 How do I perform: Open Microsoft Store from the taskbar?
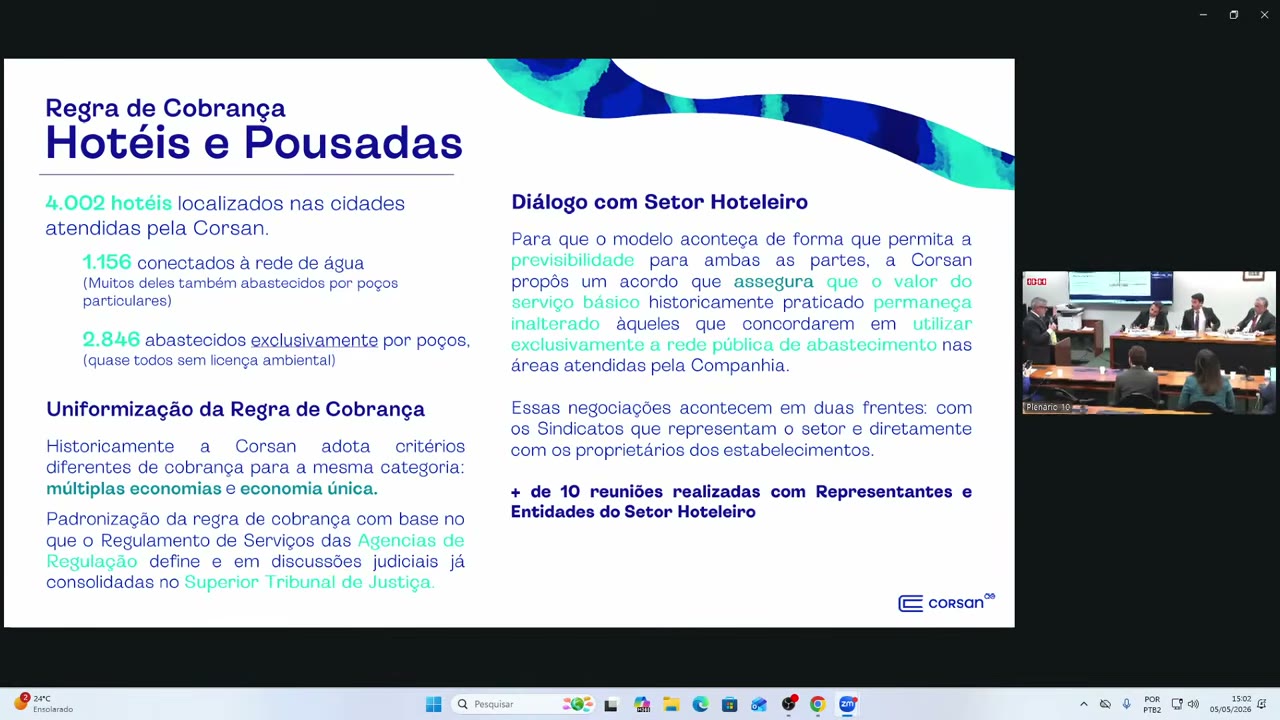[729, 704]
